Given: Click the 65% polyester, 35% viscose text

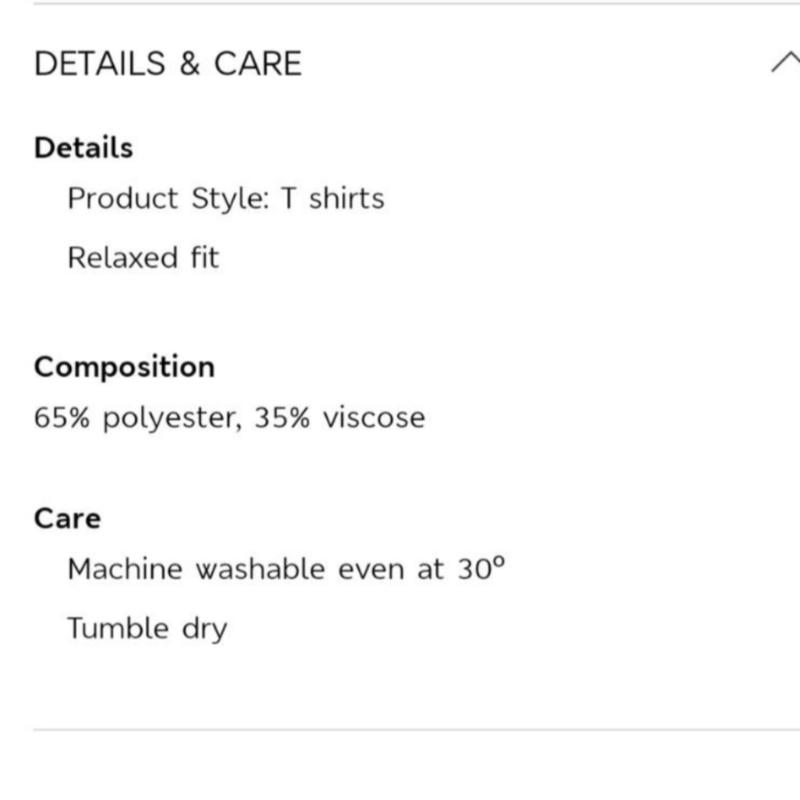Looking at the screenshot, I should pos(229,418).
